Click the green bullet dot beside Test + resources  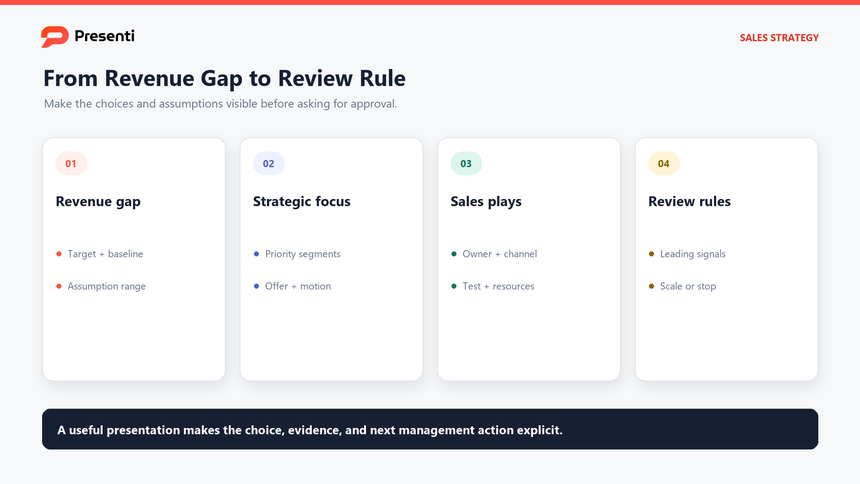[x=454, y=286]
